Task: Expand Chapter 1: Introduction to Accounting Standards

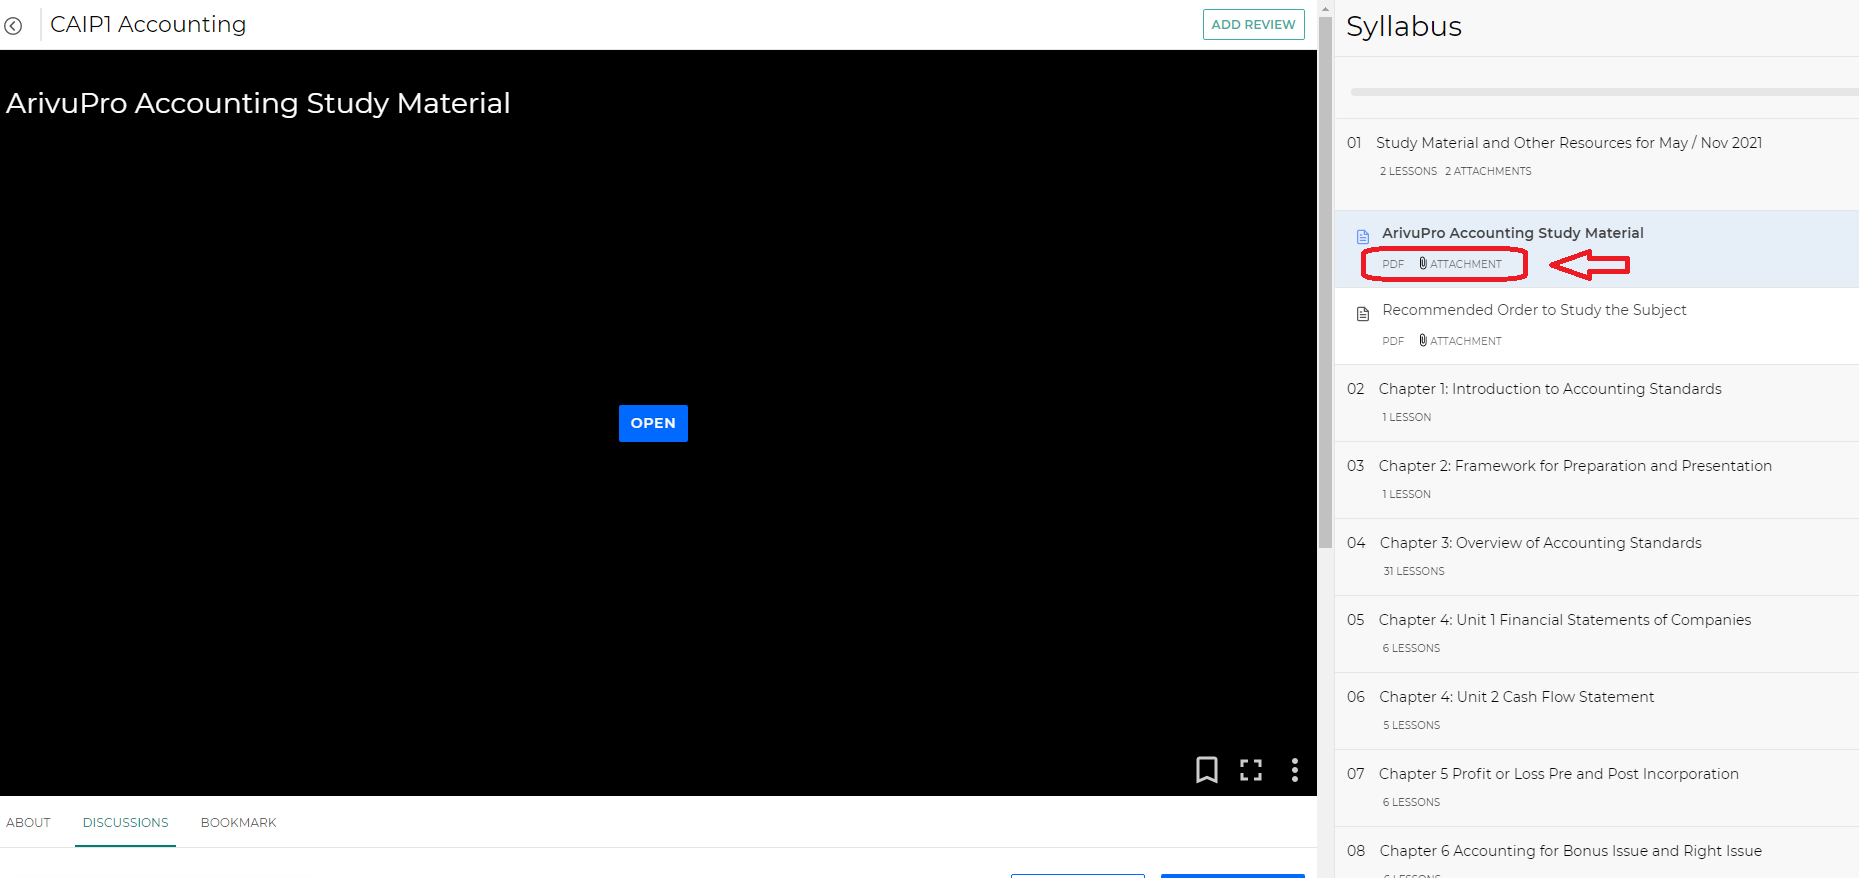Action: coord(1597,403)
